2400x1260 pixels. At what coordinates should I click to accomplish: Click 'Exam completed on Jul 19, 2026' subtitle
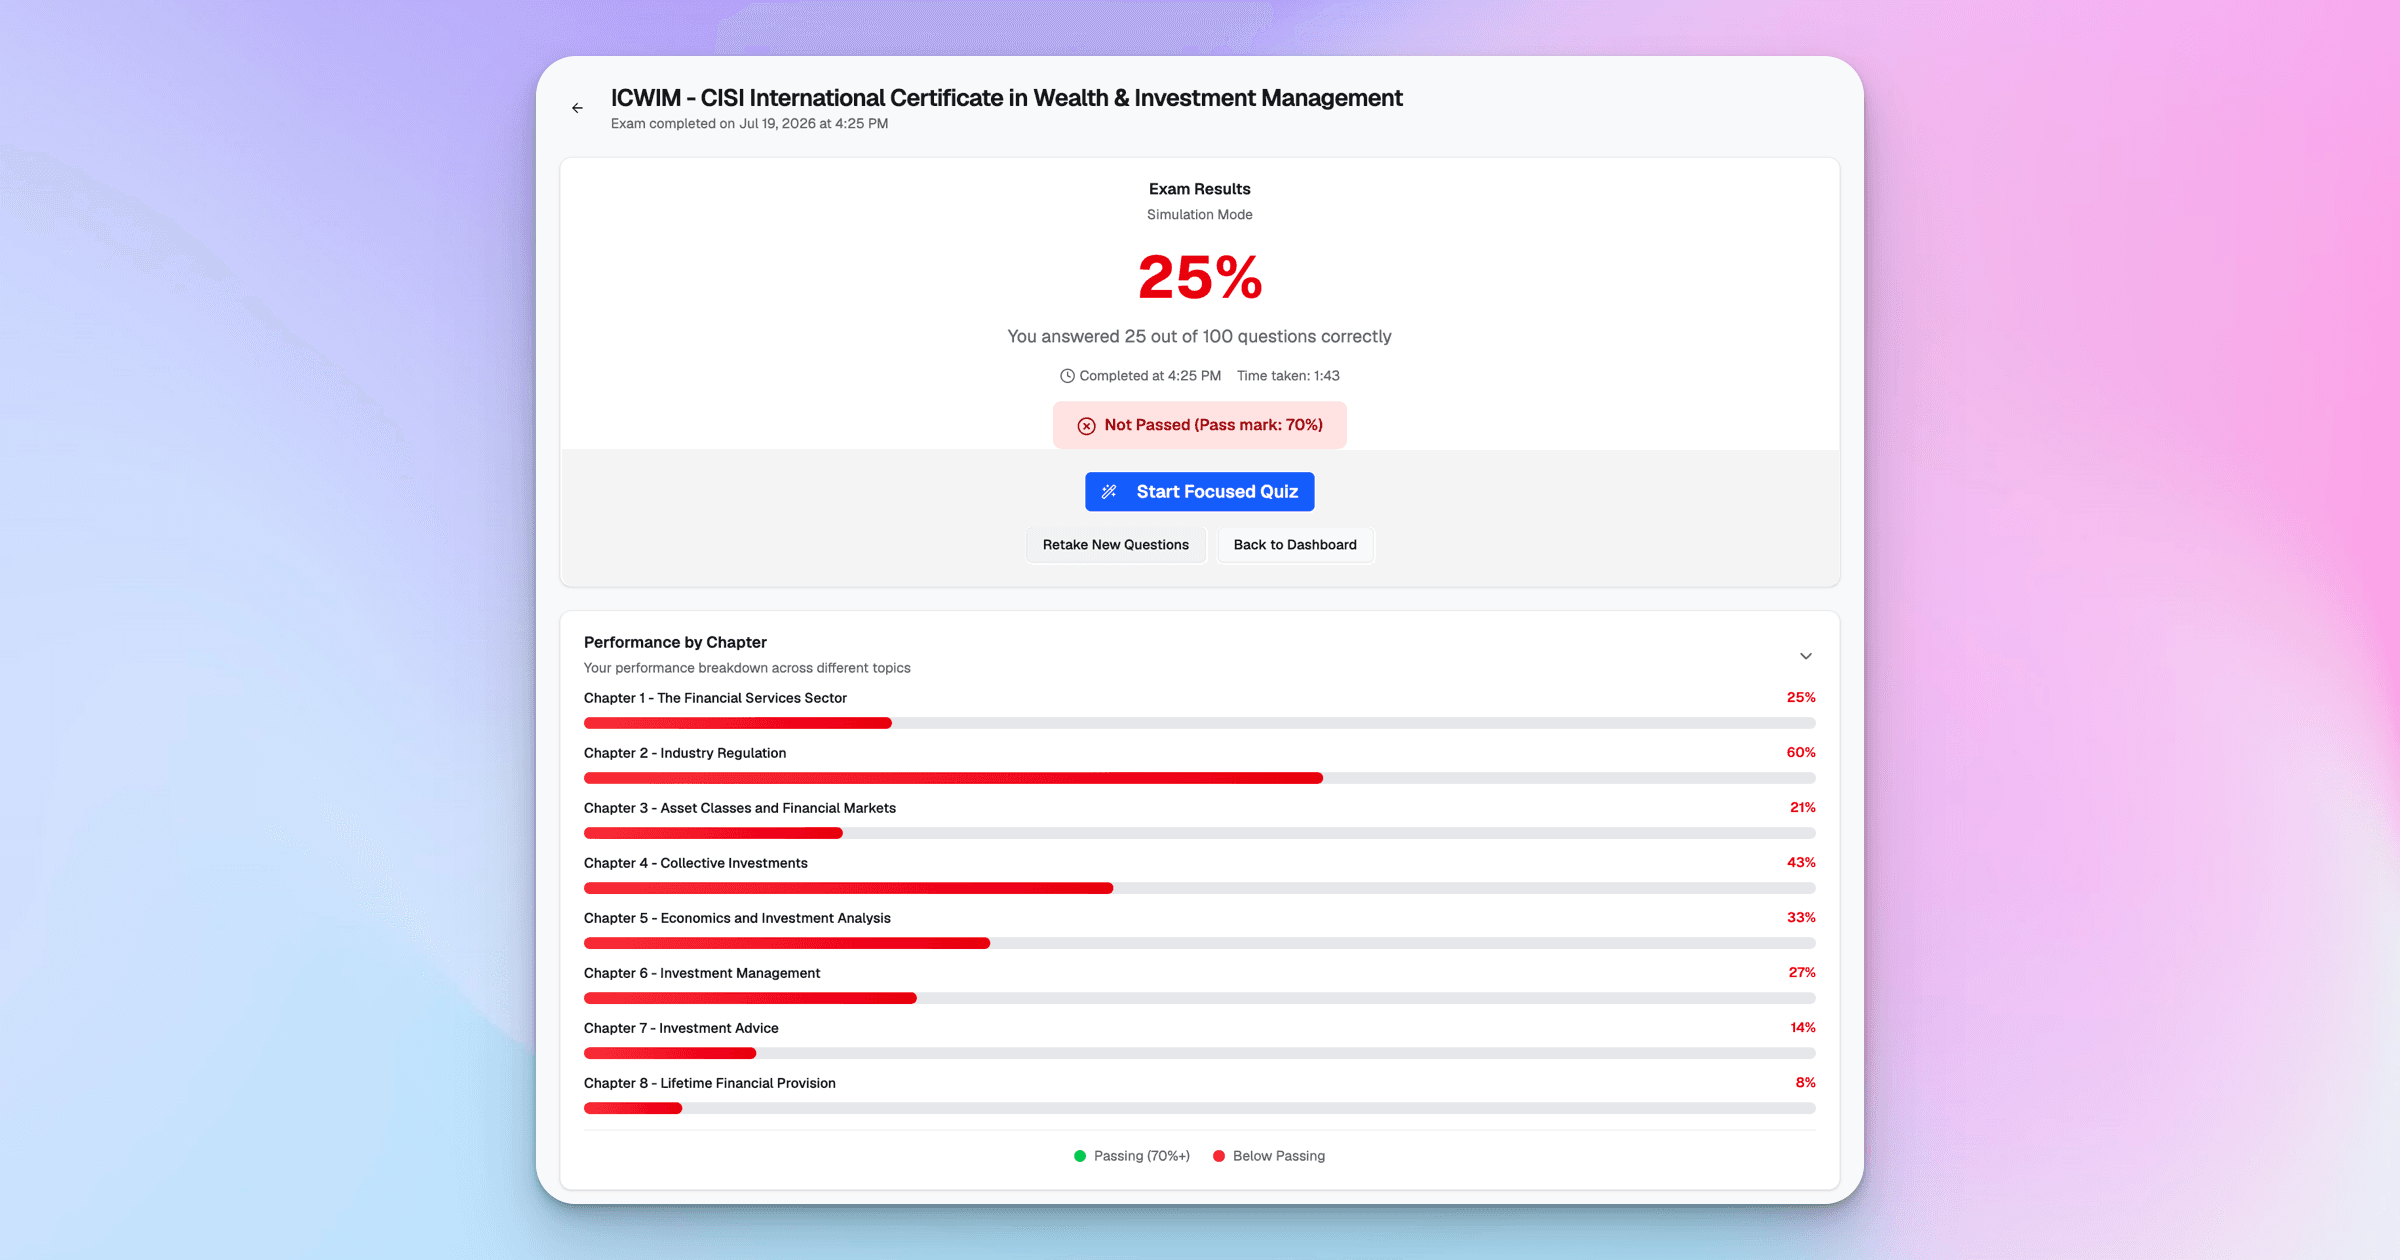tap(749, 124)
